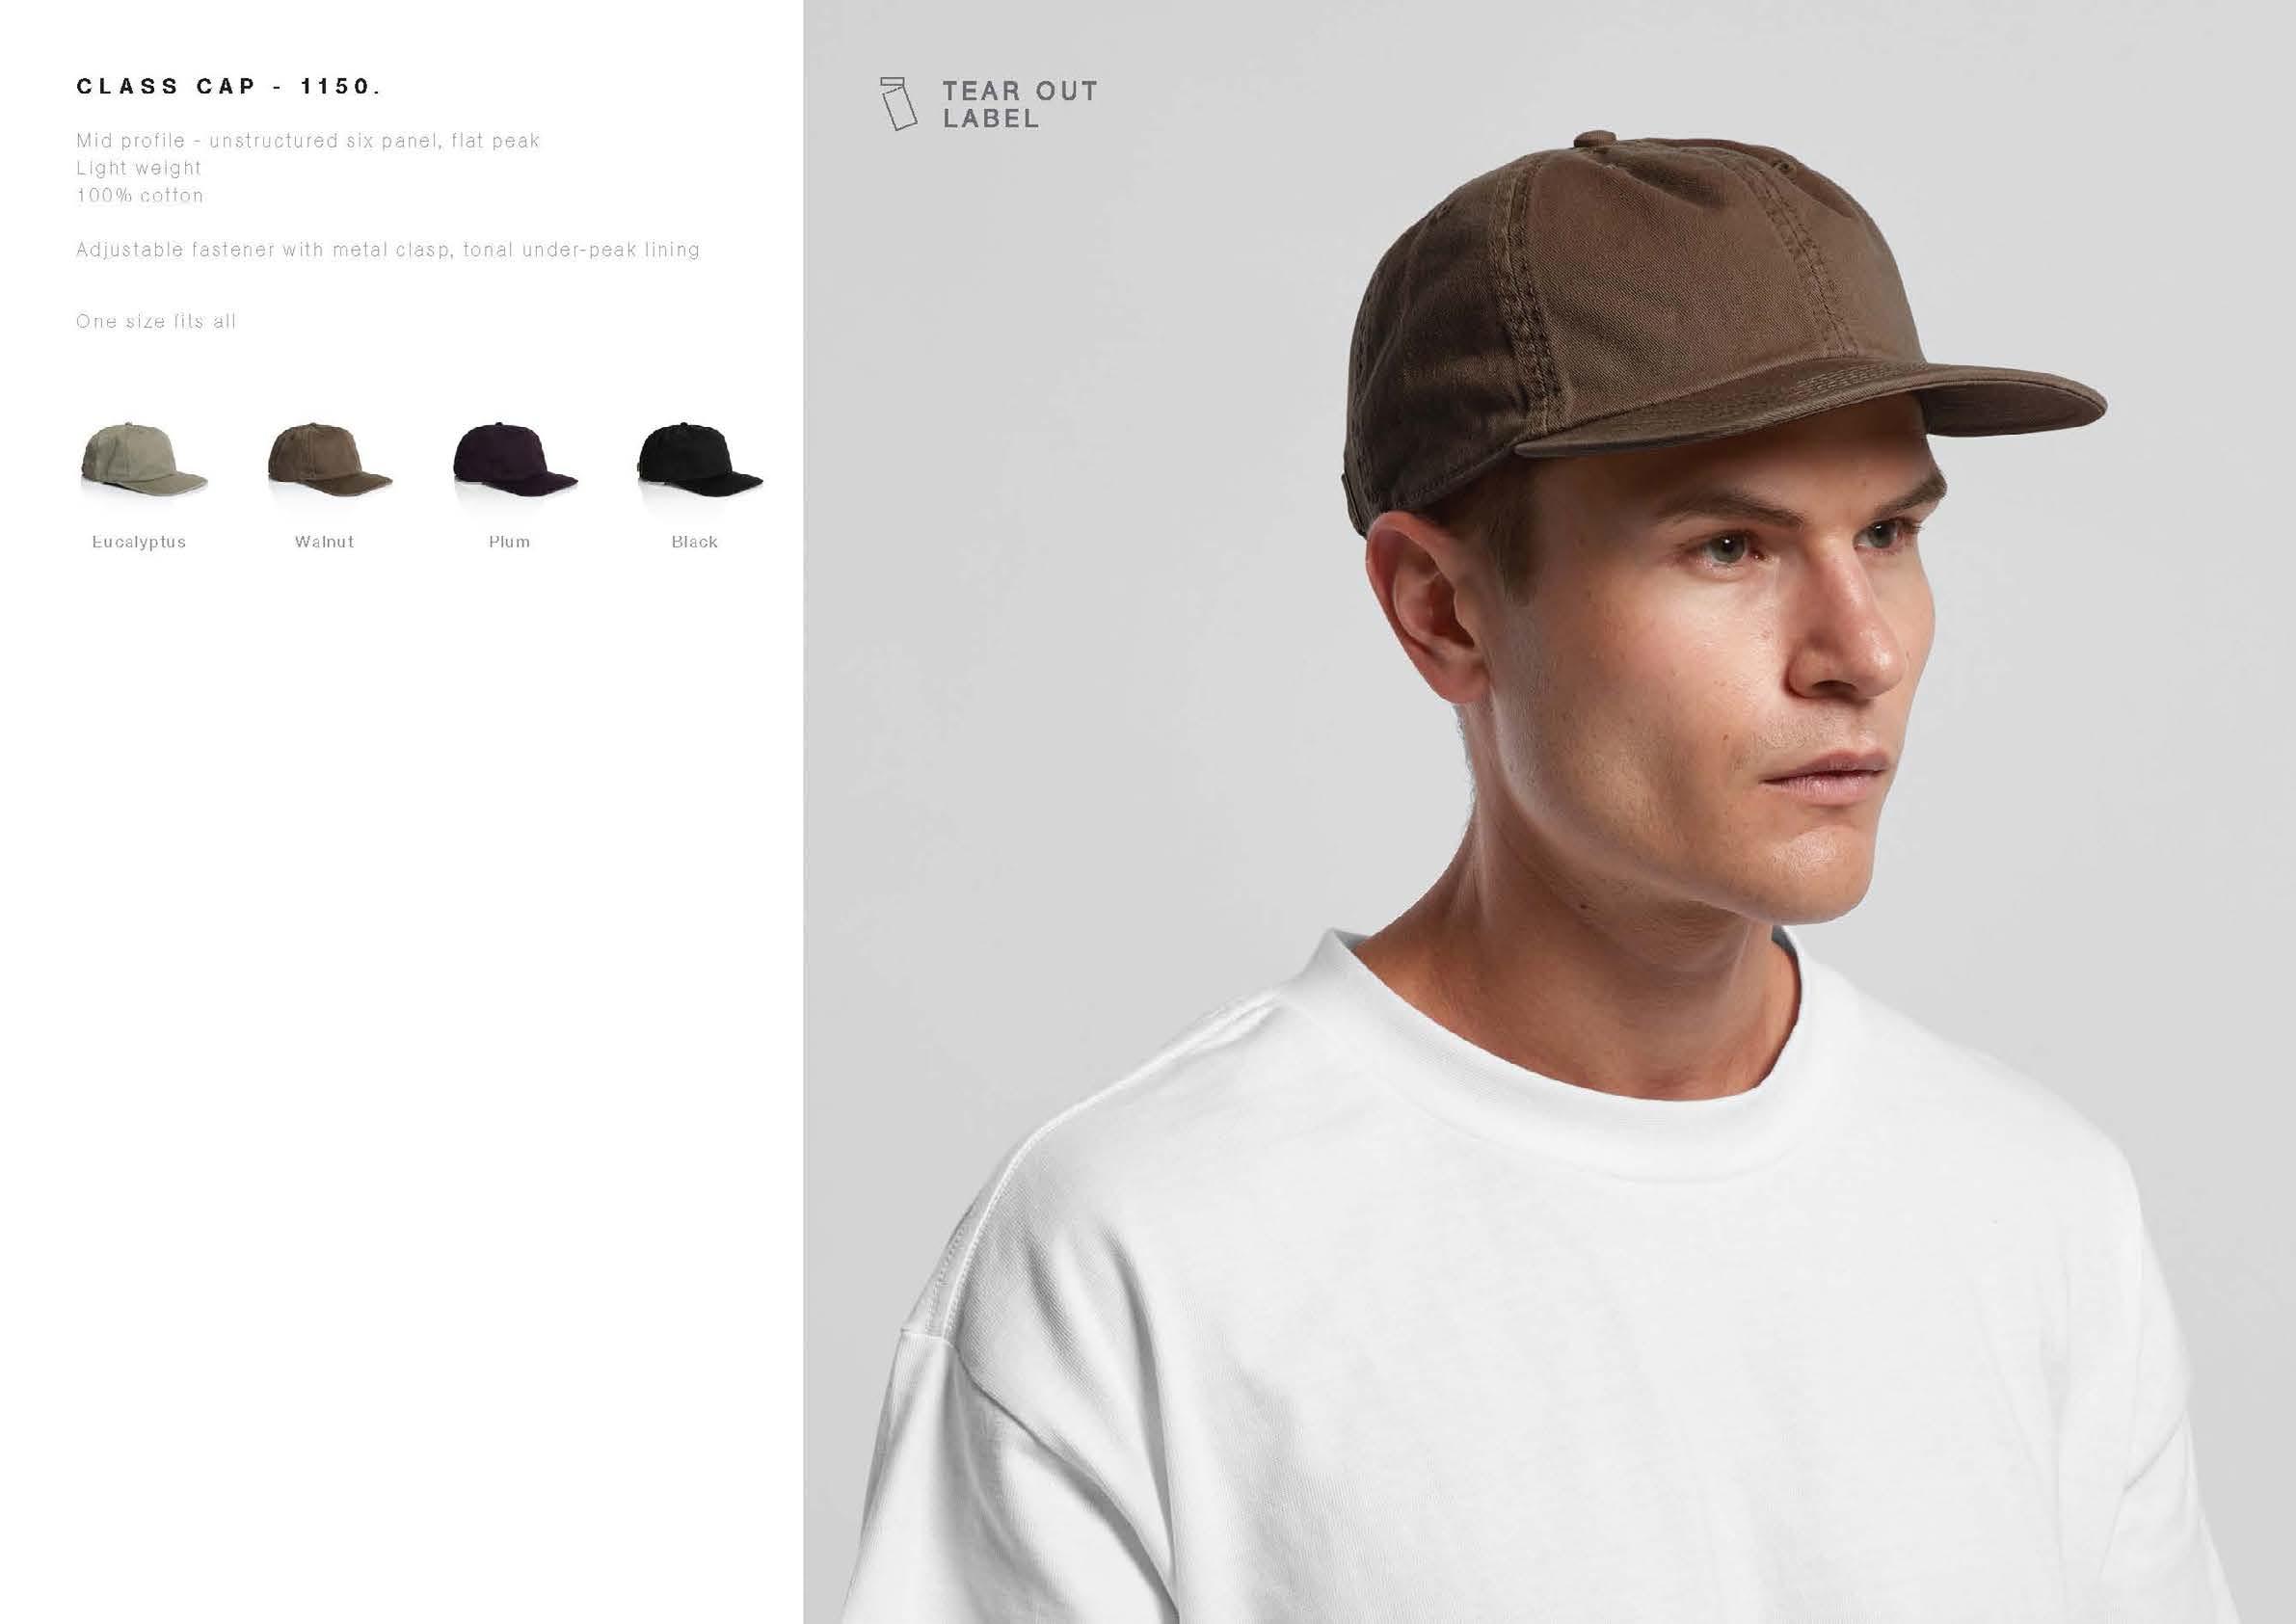The height and width of the screenshot is (1624, 2296).
Task: Click the Plum color label
Action: pyautogui.click(x=509, y=542)
